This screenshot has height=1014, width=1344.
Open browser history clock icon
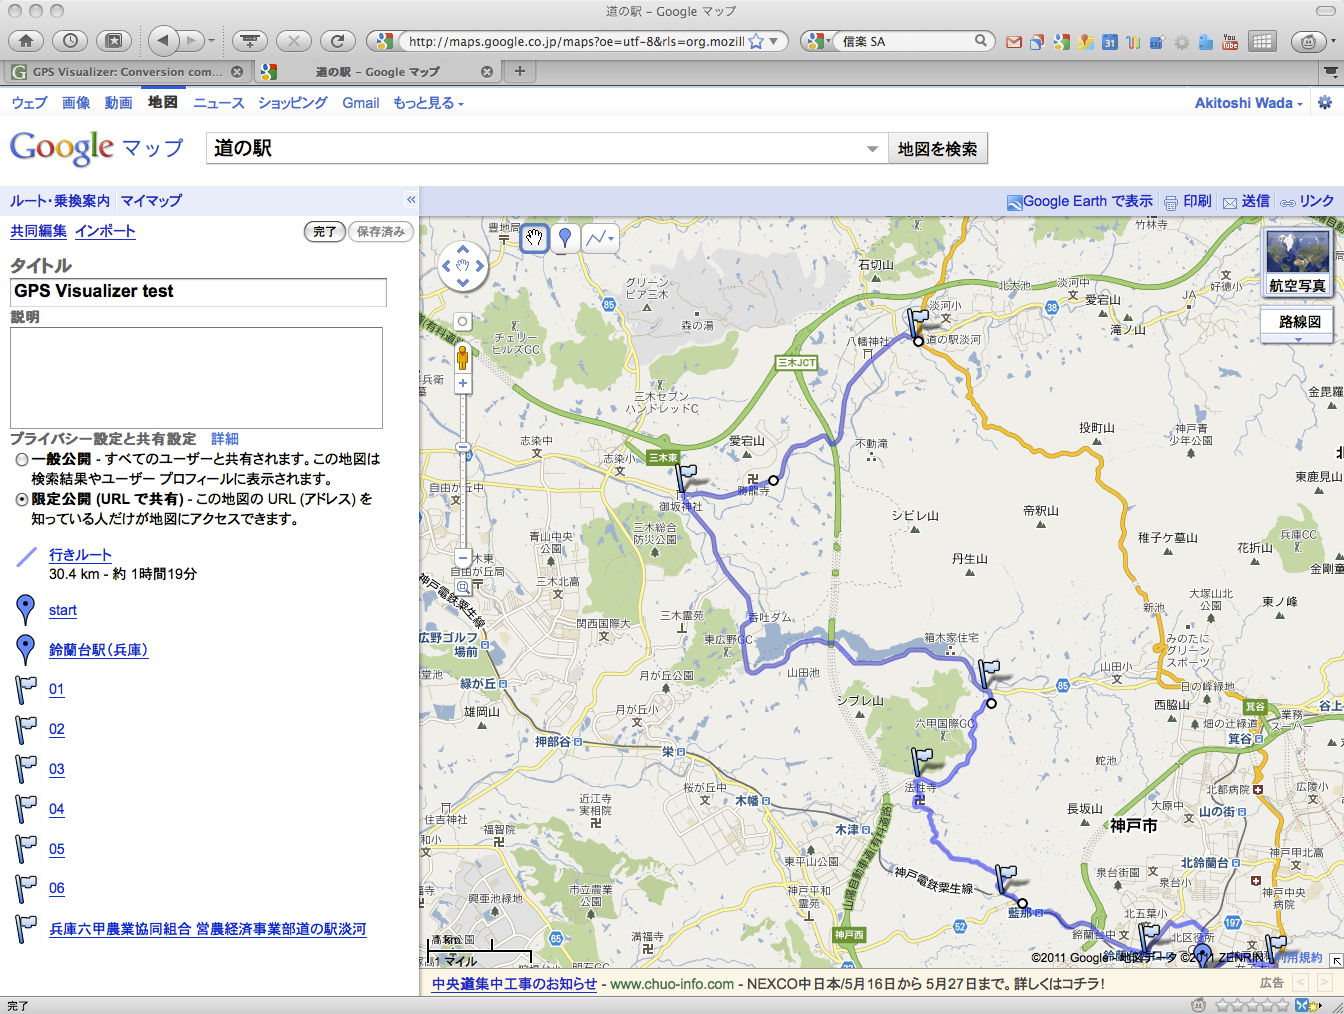[x=70, y=41]
